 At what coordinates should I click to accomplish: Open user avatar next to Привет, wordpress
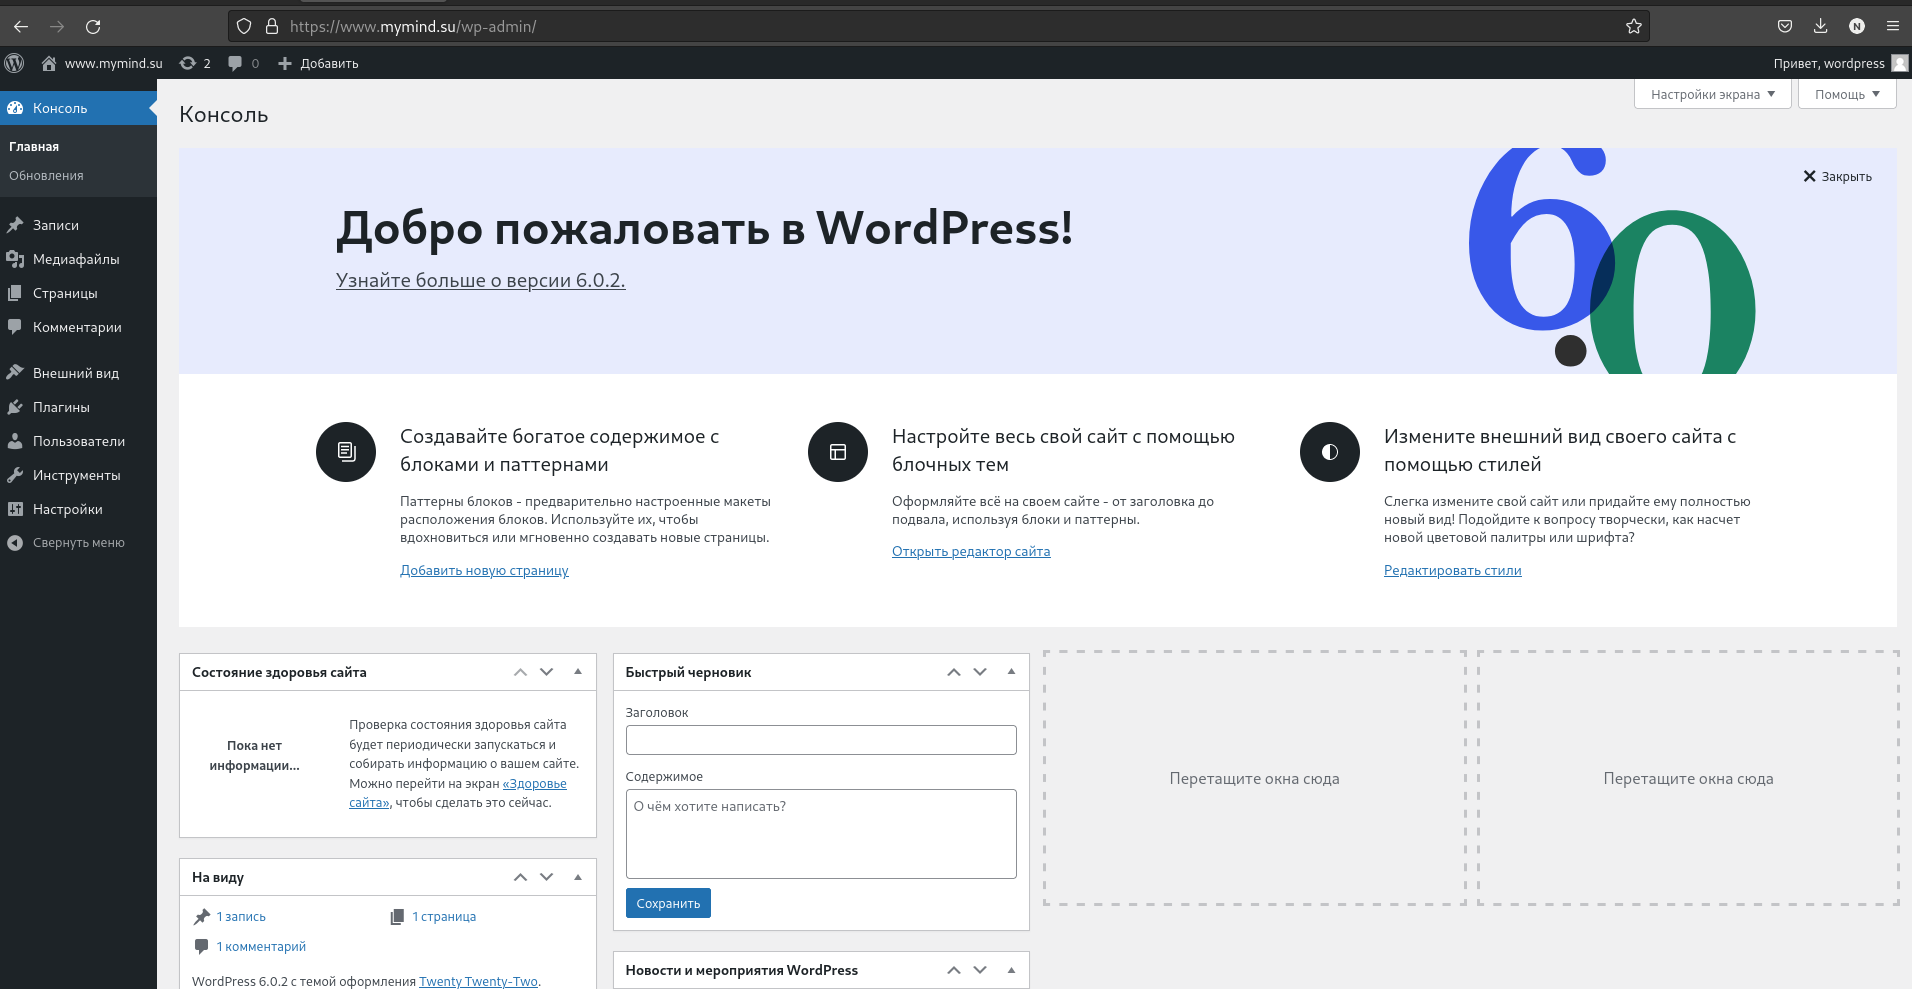1900,63
